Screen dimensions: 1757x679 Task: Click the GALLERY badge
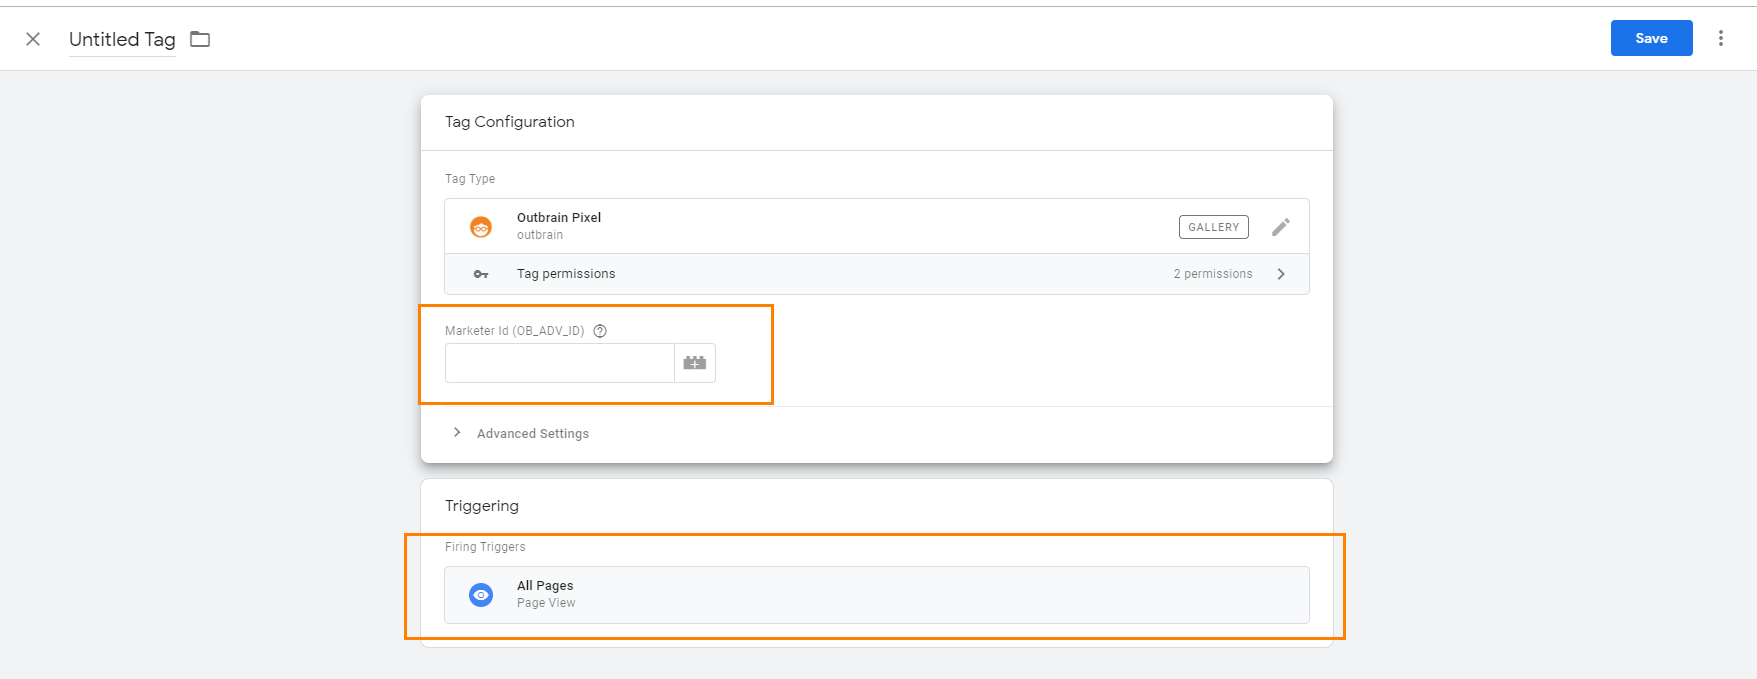coord(1213,227)
